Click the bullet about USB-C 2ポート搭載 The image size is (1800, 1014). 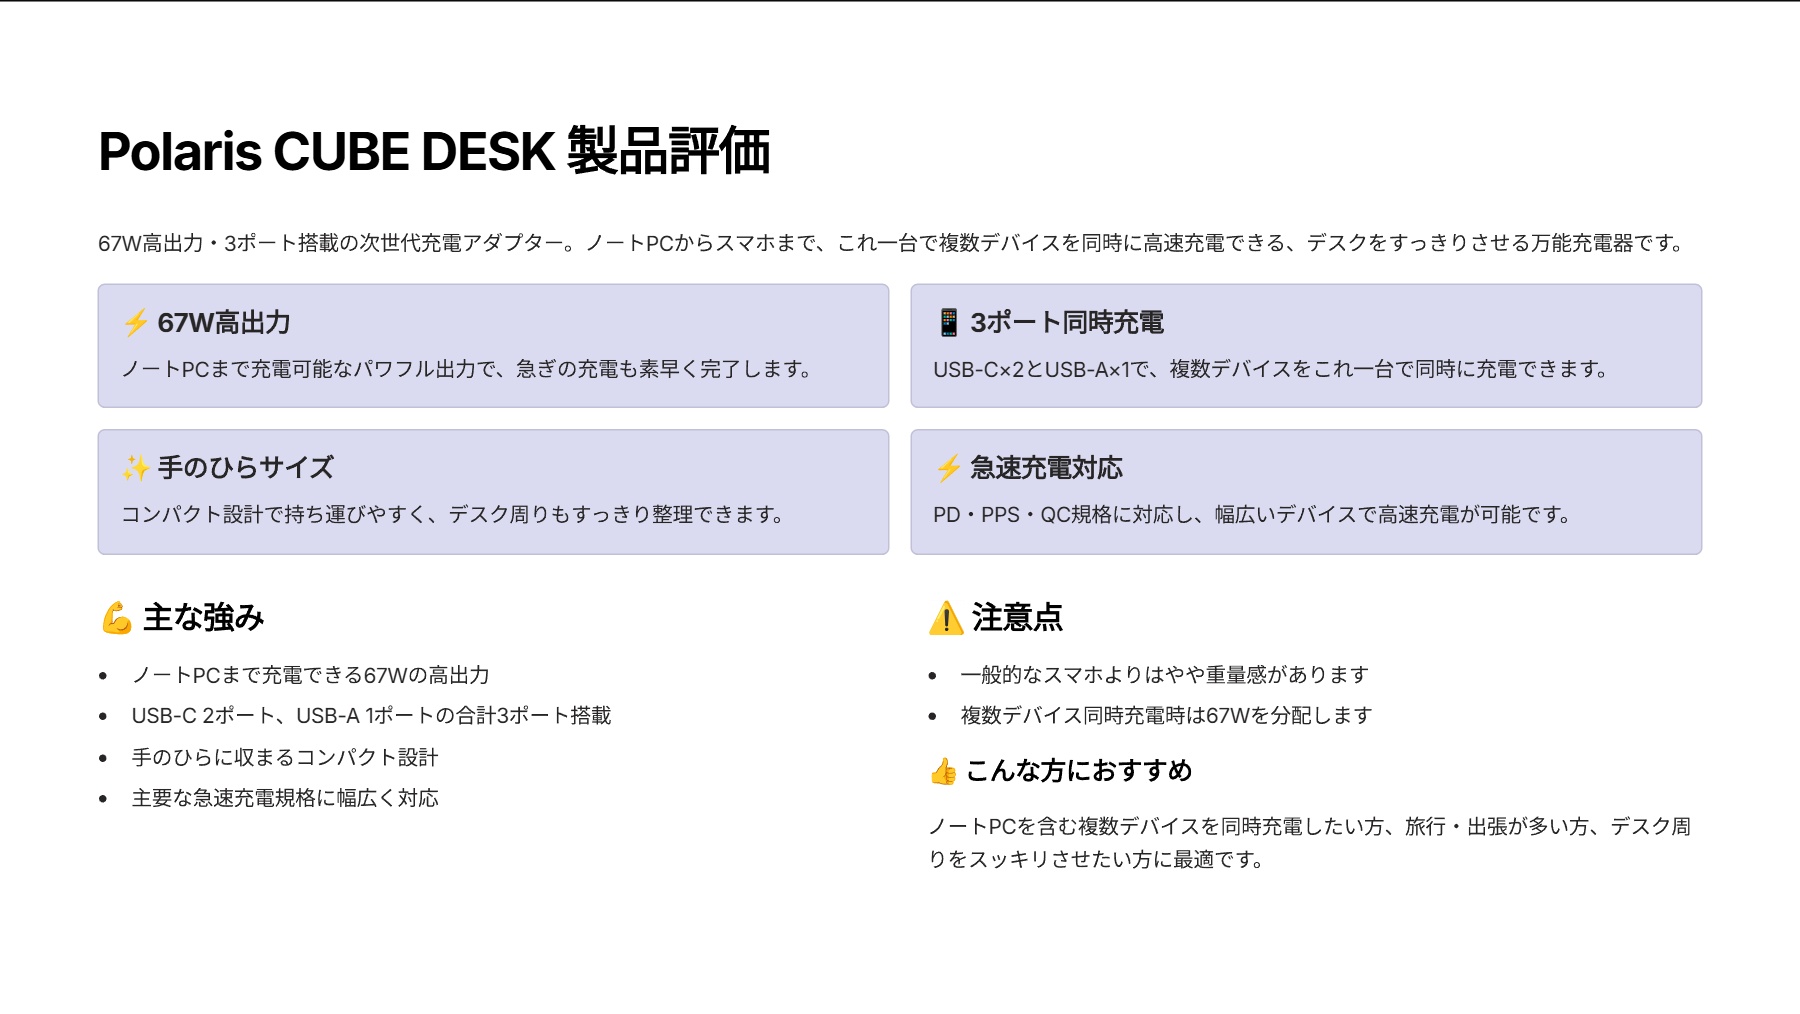(x=374, y=715)
